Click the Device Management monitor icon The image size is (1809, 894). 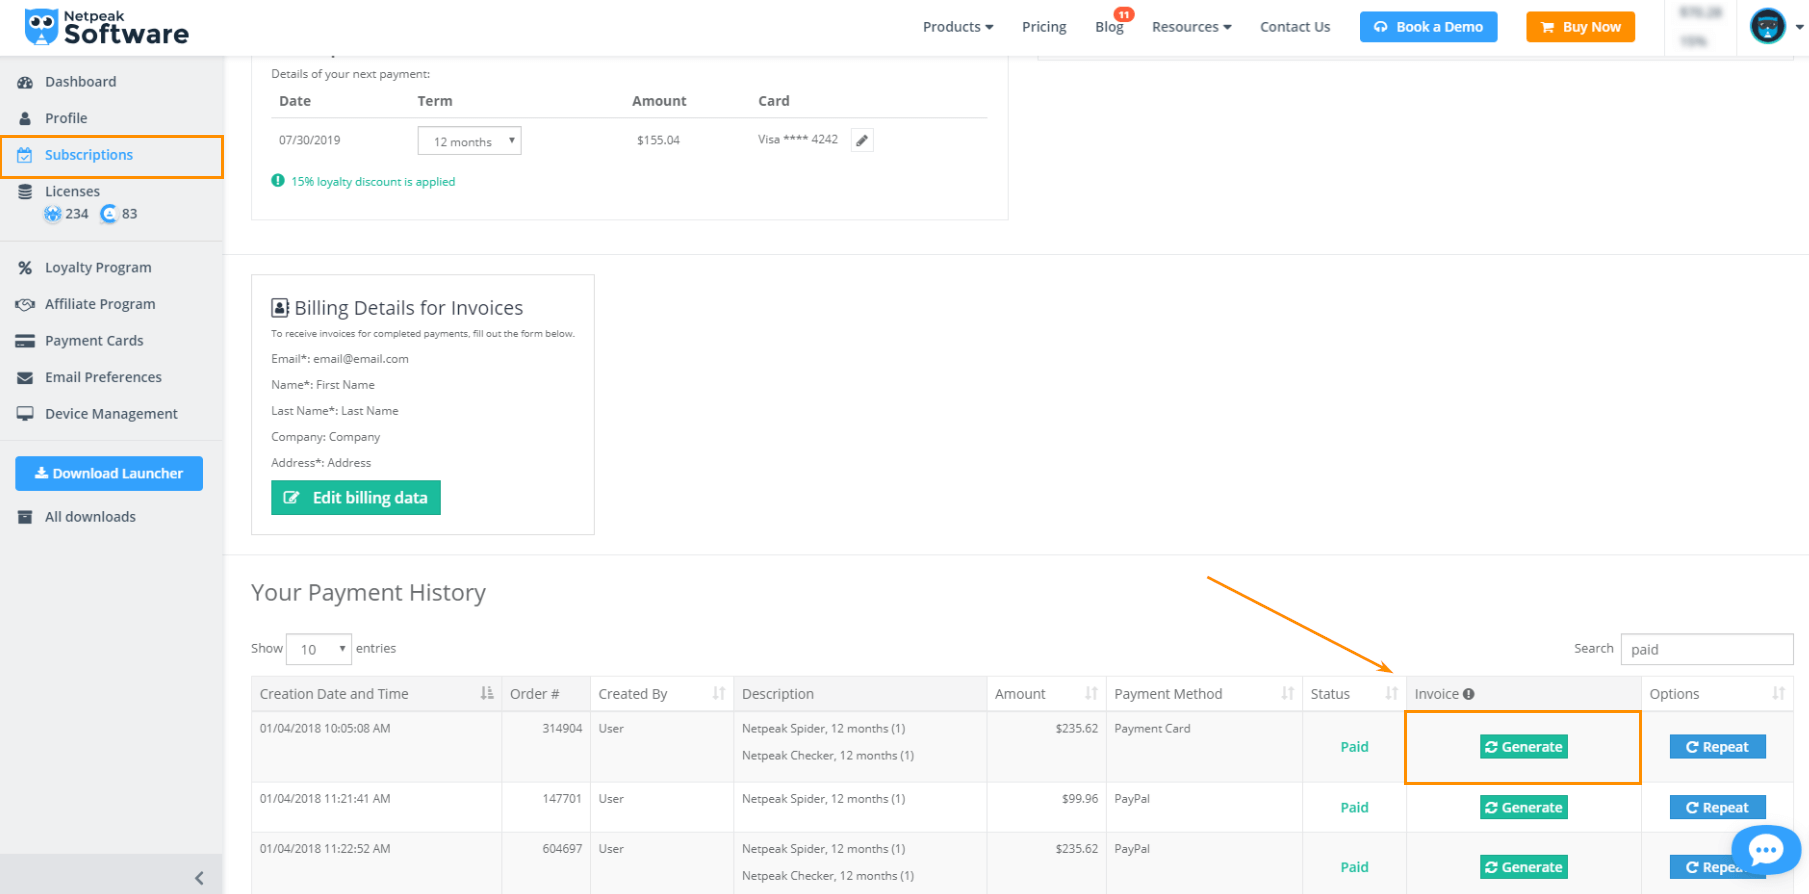(25, 414)
